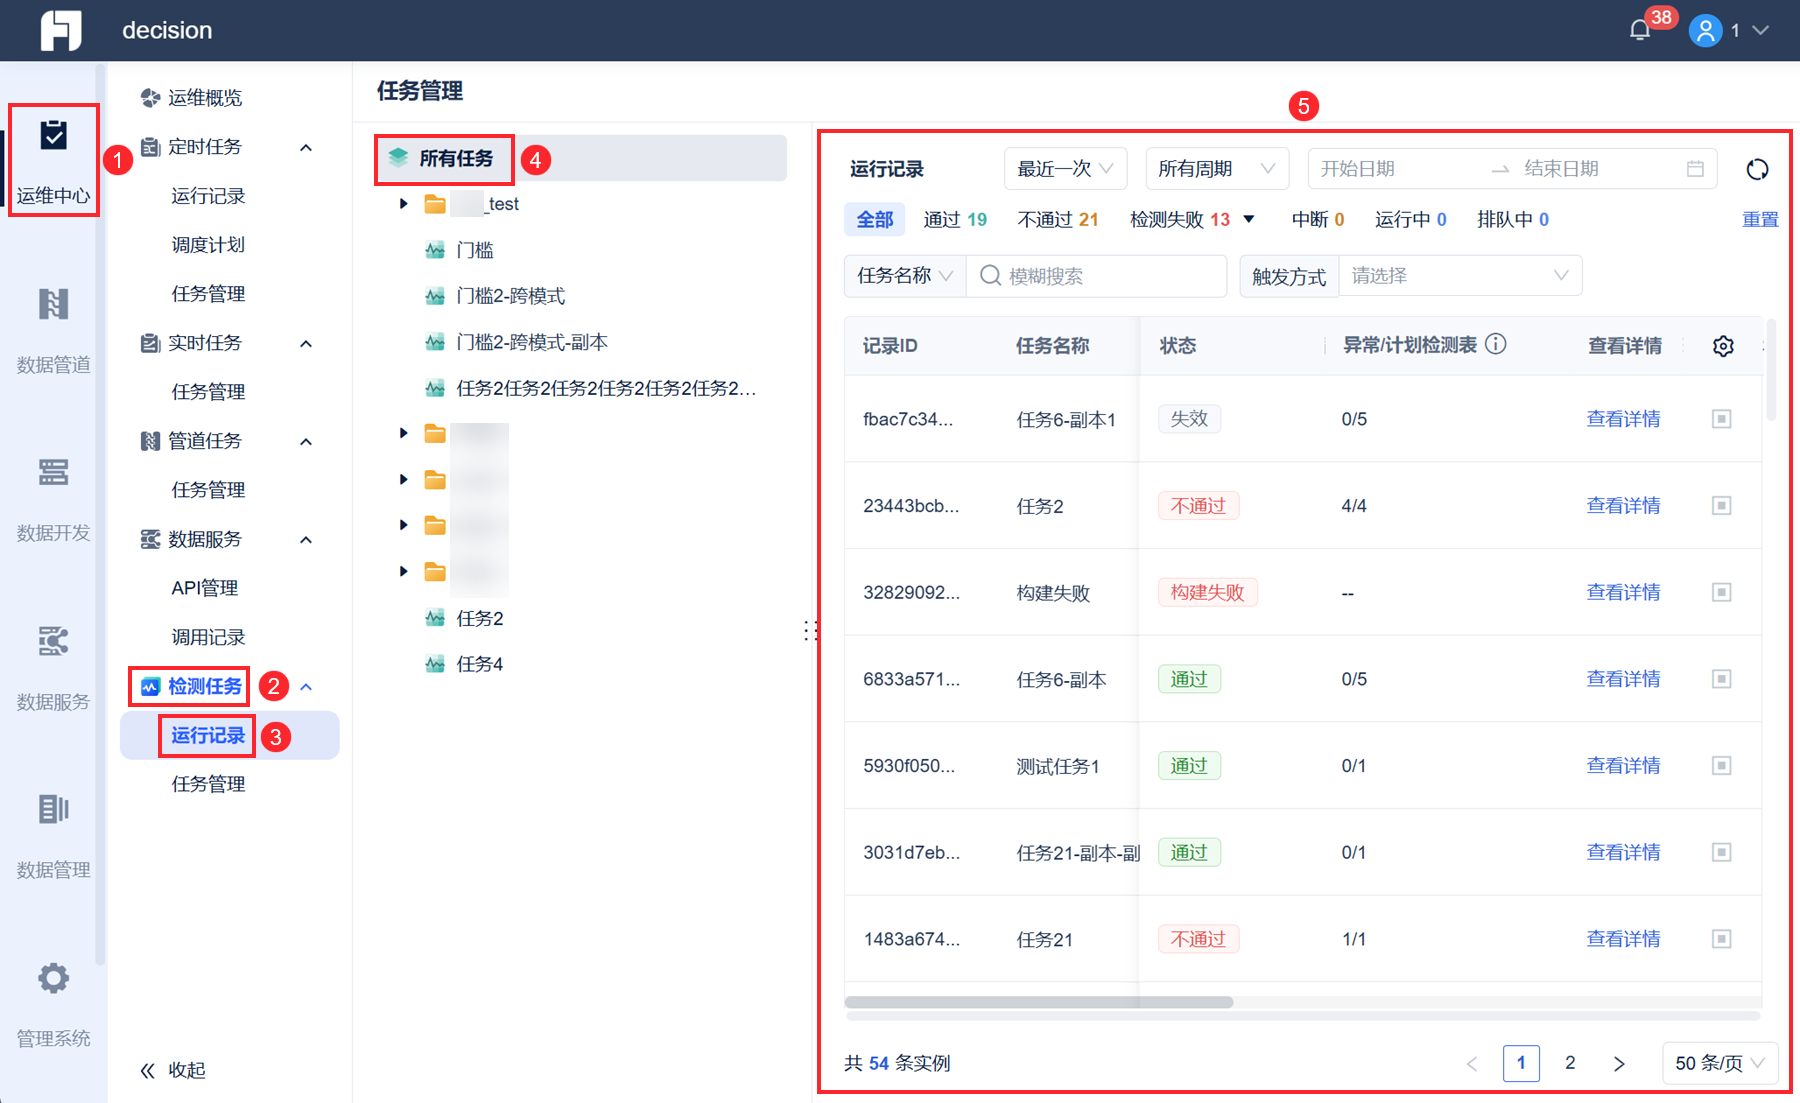Image resolution: width=1800 pixels, height=1103 pixels.
Task: Collapse the 实时任务 menu section
Action: [x=306, y=344]
